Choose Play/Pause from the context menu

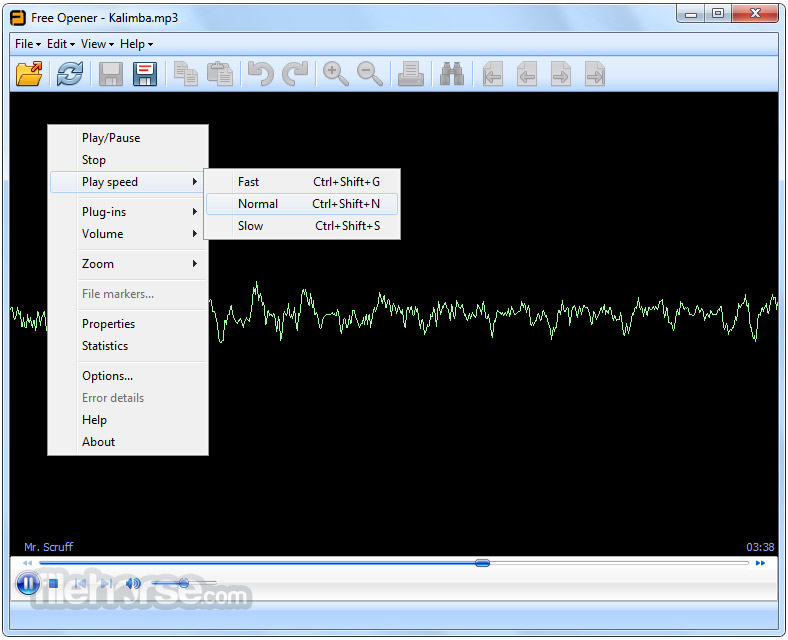(x=128, y=138)
